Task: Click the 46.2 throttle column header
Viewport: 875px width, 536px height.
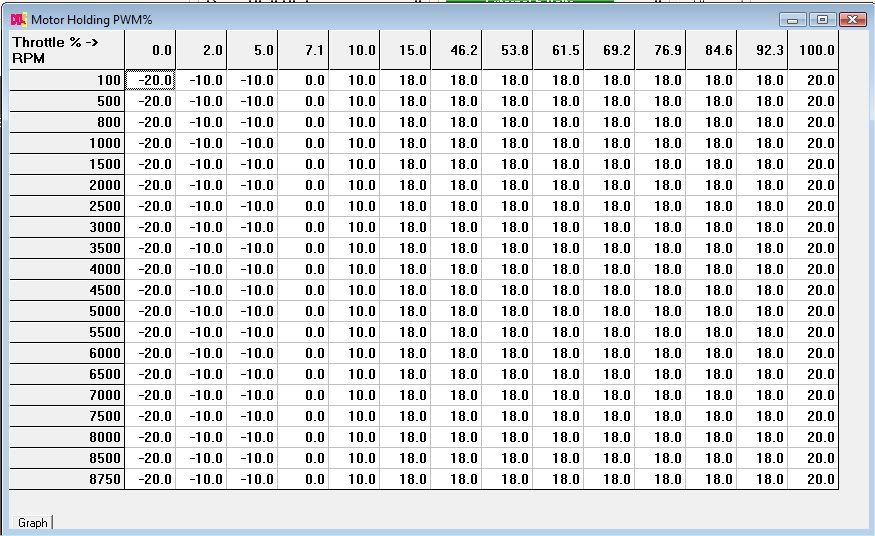Action: 457,50
